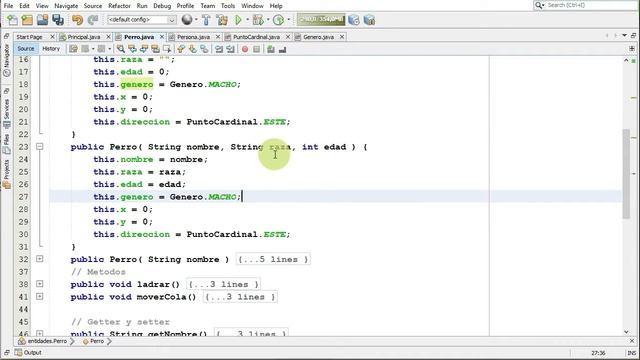The image size is (640, 360).
Task: Click the folded '{...5 lines }' placeholder
Action: [x=273, y=259]
